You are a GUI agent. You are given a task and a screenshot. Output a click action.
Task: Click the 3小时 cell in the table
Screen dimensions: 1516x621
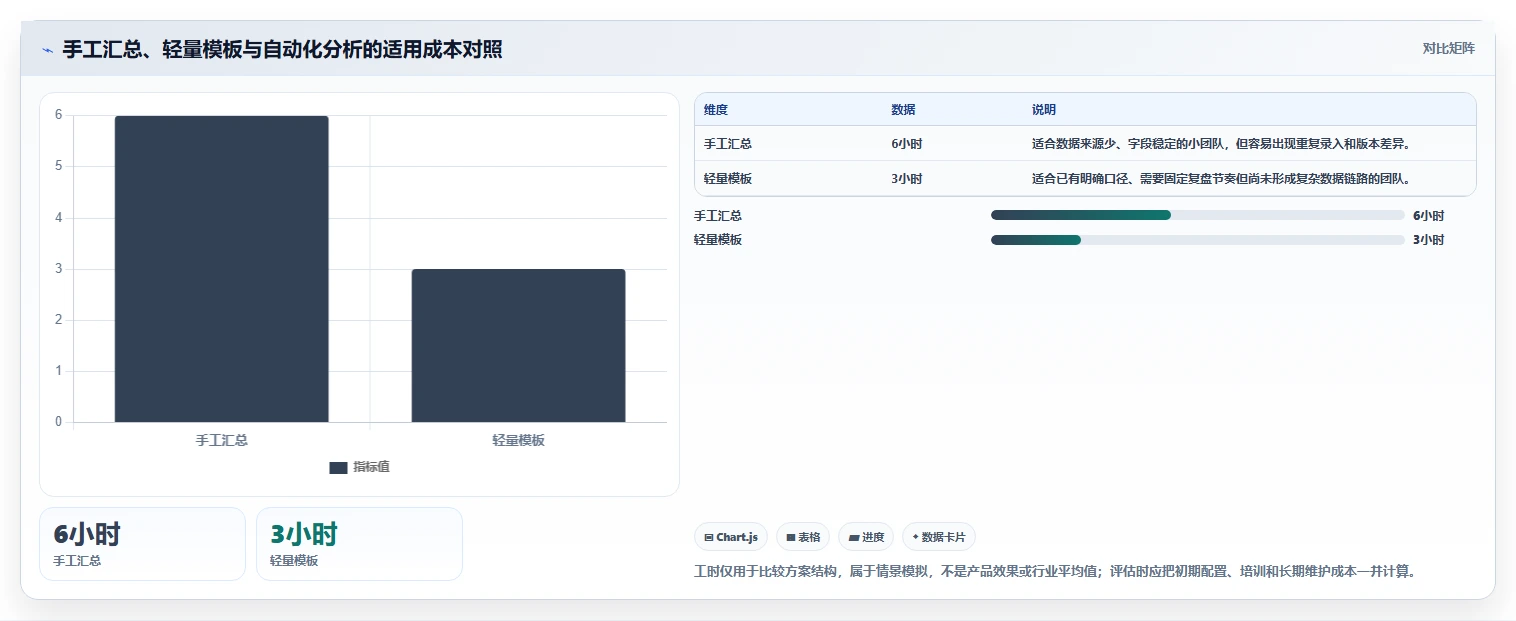907,179
